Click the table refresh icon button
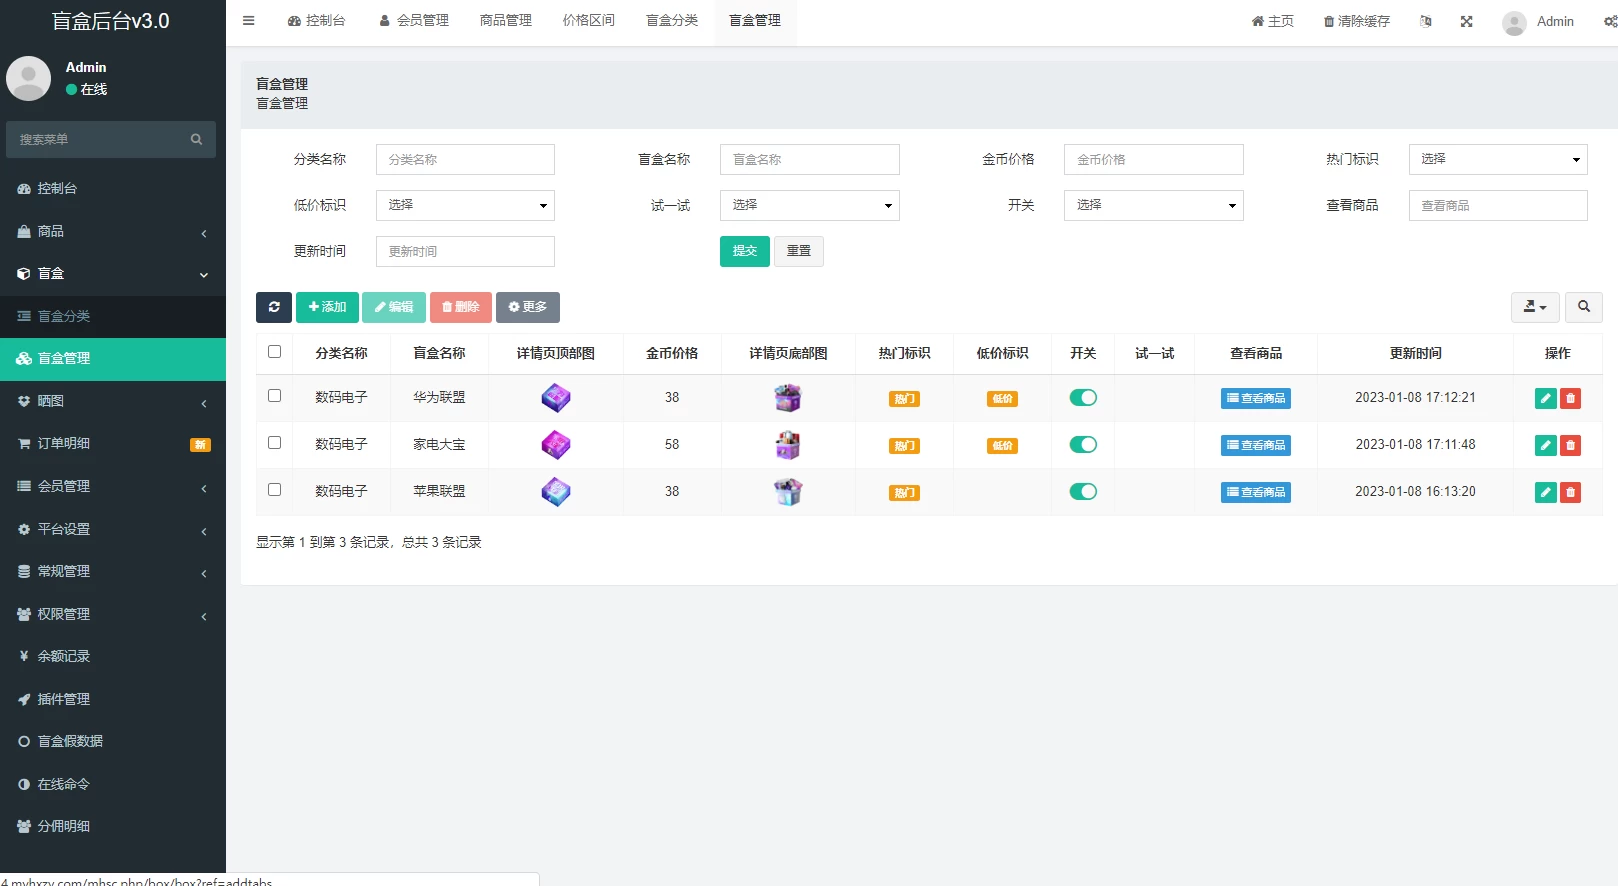This screenshot has width=1618, height=886. click(x=274, y=307)
